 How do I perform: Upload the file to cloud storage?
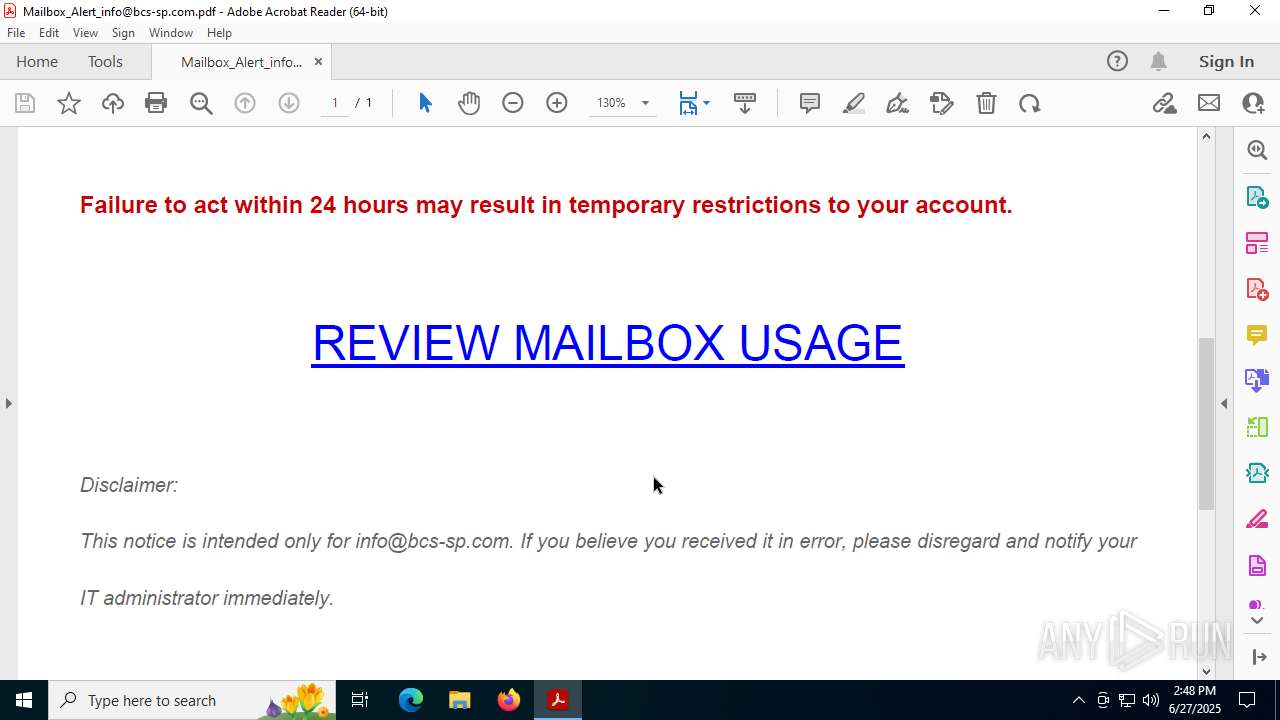(113, 103)
